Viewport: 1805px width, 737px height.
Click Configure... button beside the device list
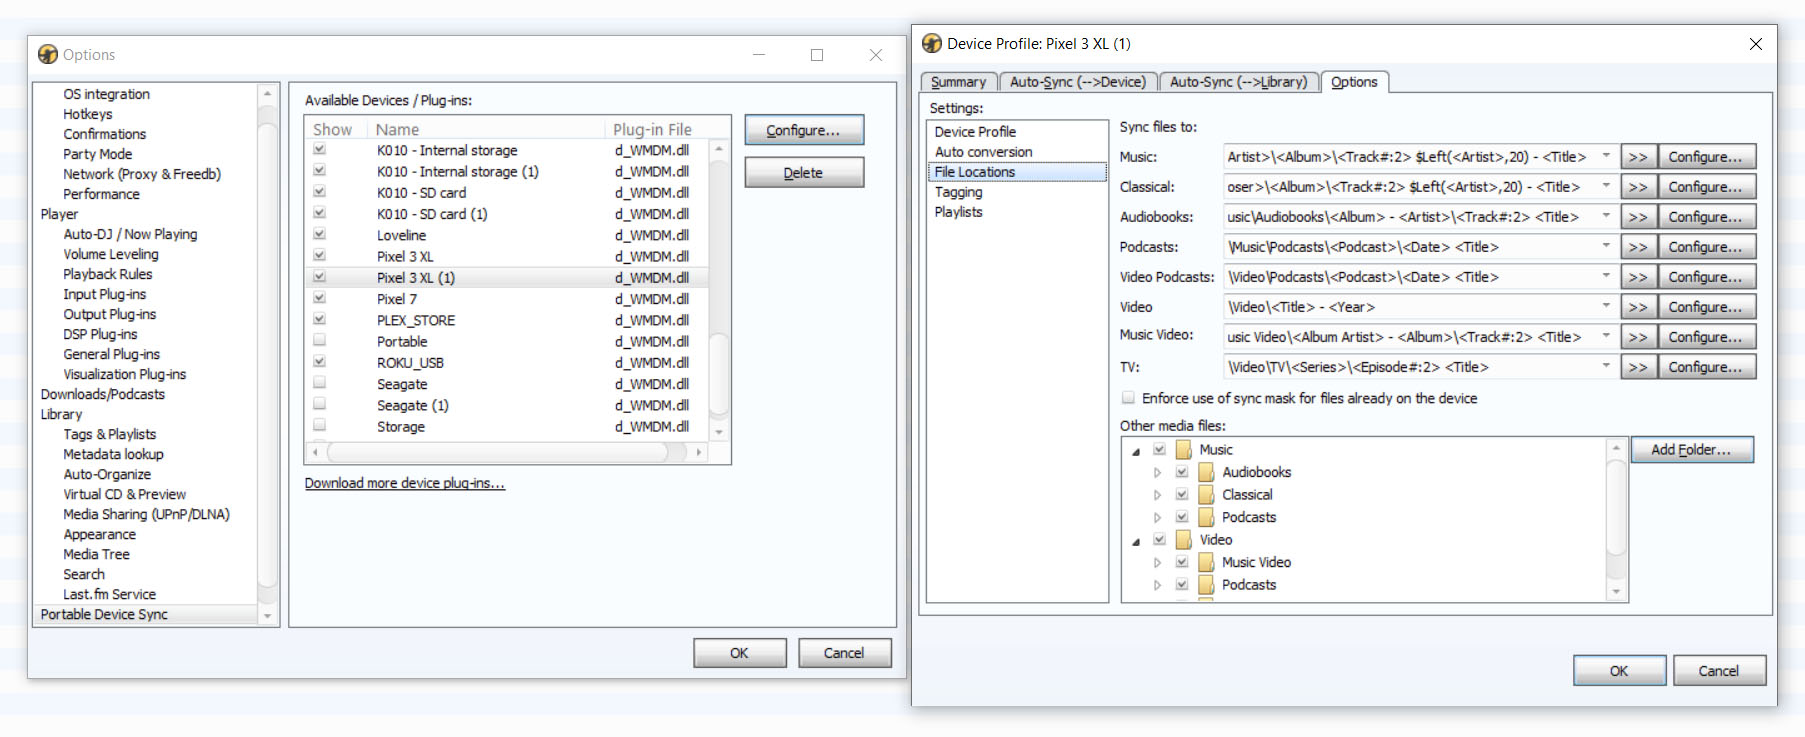[x=804, y=130]
